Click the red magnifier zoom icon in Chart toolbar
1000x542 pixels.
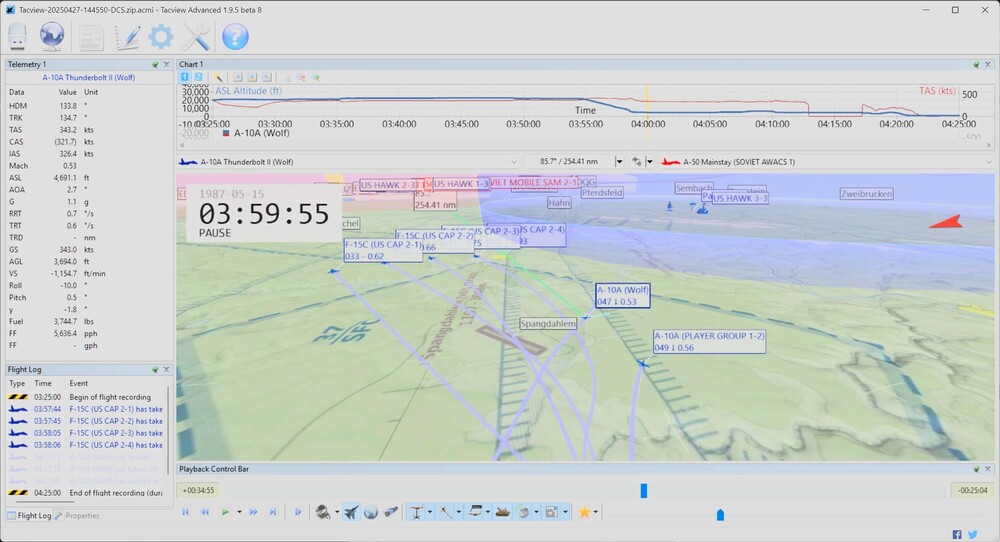(x=301, y=77)
